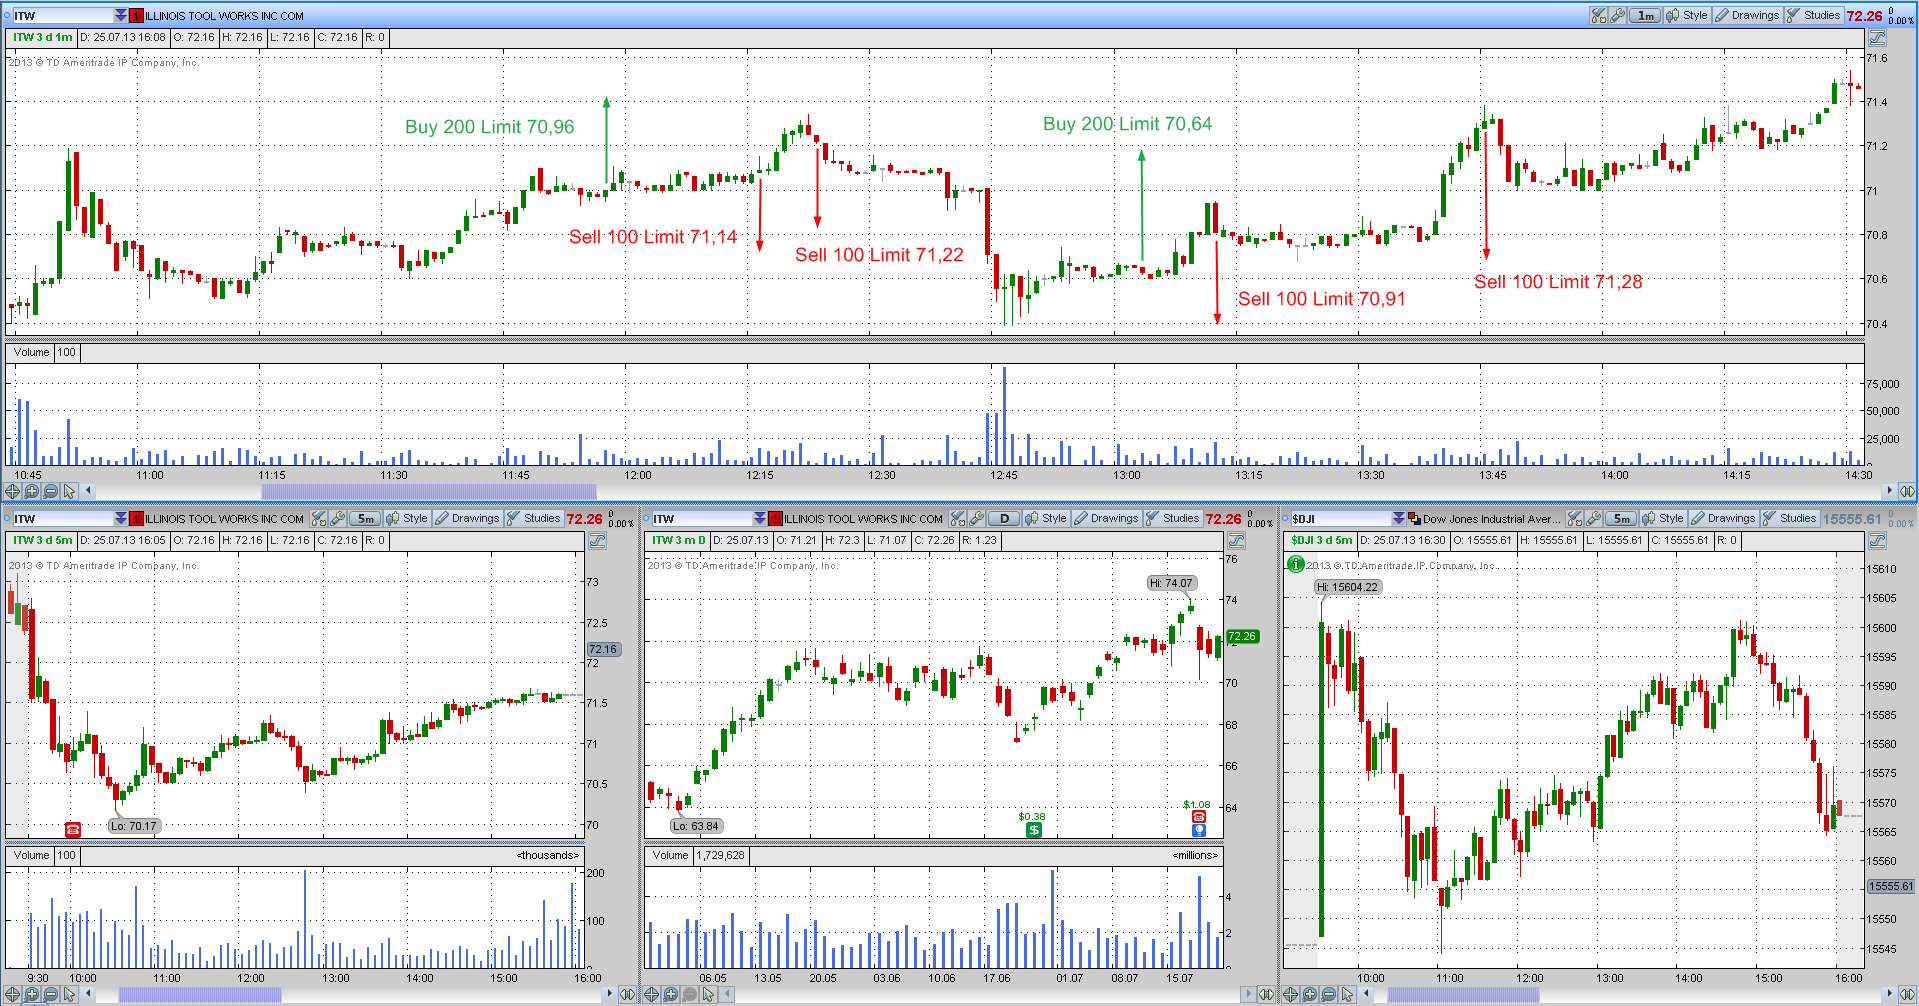Open scale settings icon in ITW 5m chart

click(597, 541)
